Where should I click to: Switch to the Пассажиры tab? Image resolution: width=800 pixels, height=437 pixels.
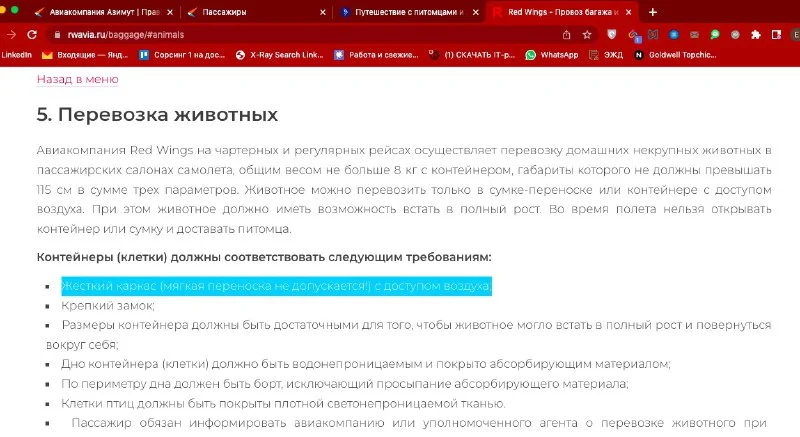tap(257, 12)
